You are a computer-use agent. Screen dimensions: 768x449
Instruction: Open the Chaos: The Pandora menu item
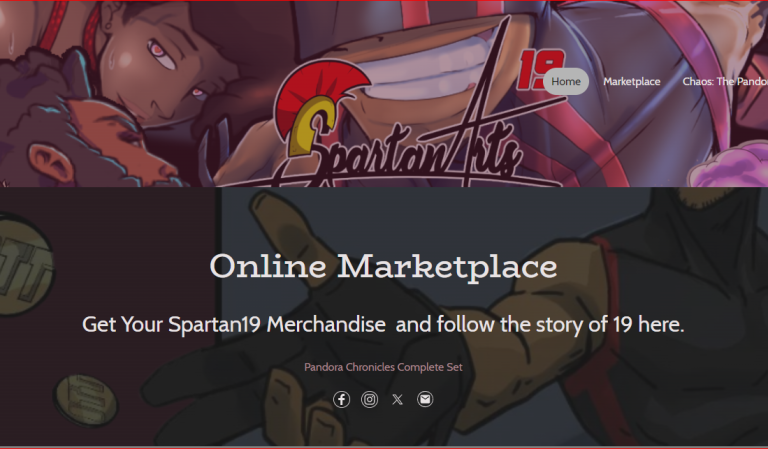click(x=725, y=82)
